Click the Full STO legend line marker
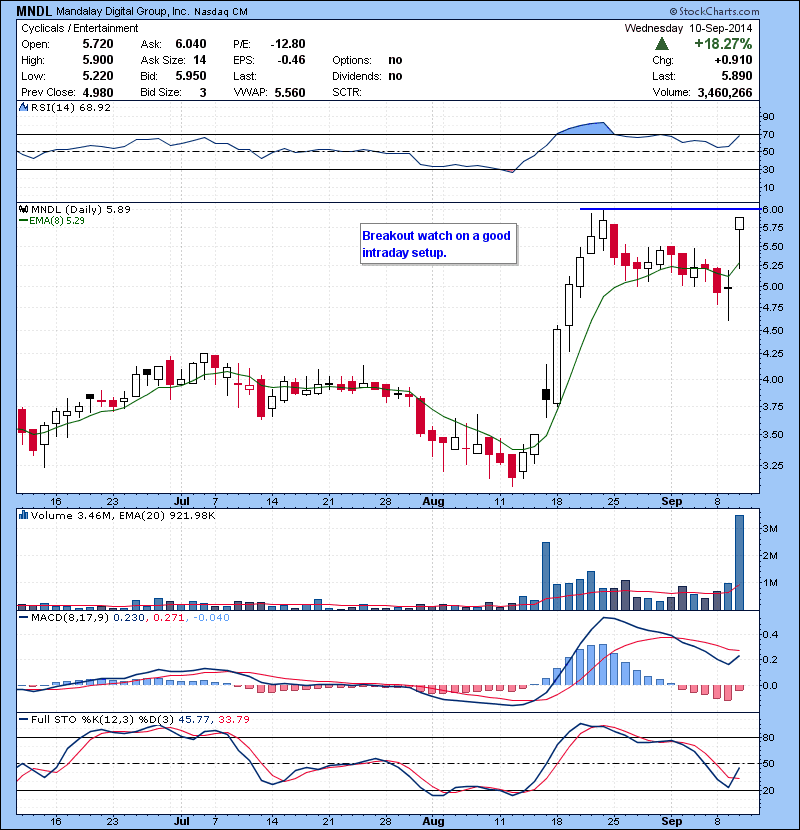800x830 pixels. [23, 719]
